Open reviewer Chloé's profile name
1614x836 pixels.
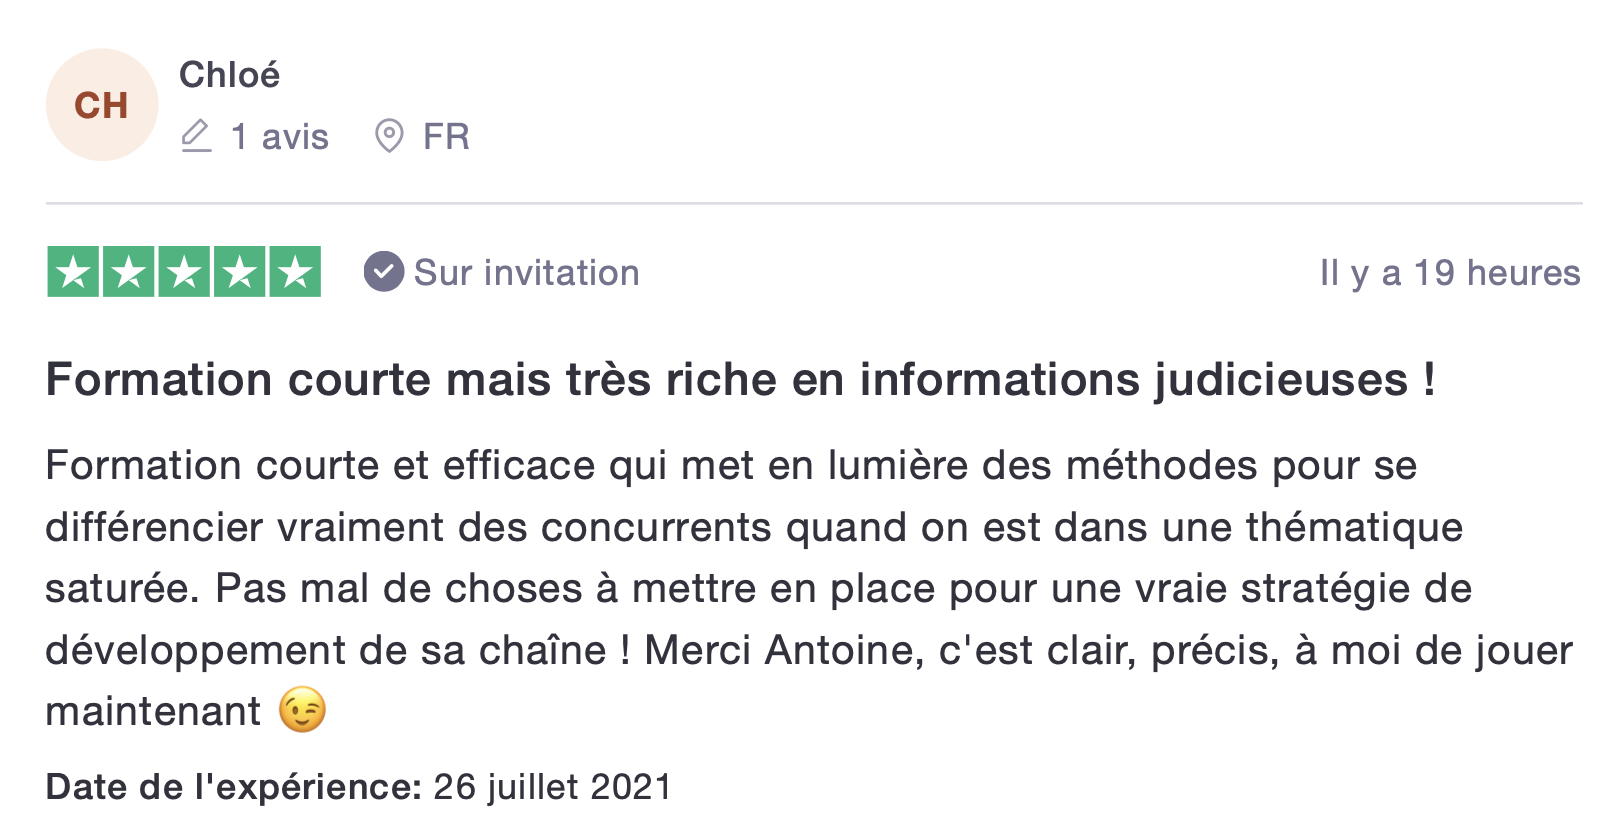pos(229,75)
